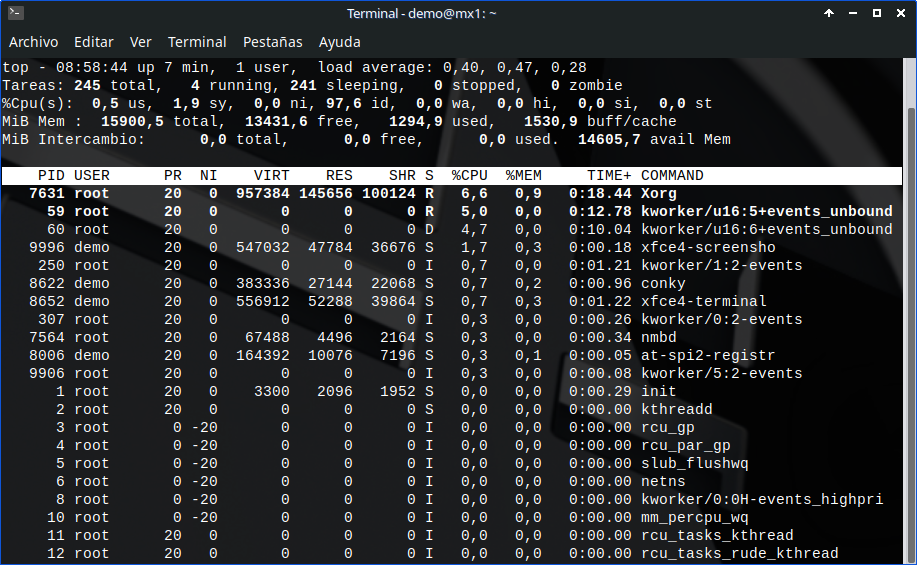Click the SHR column header
This screenshot has width=917, height=565.
(402, 175)
